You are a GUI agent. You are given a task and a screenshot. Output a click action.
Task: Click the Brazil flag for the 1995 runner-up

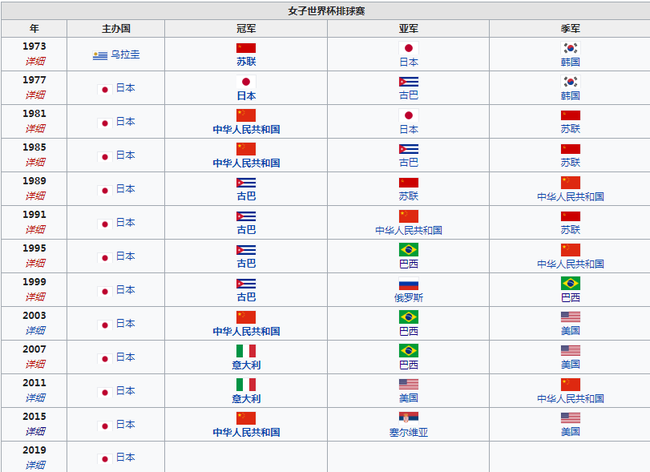[408, 250]
